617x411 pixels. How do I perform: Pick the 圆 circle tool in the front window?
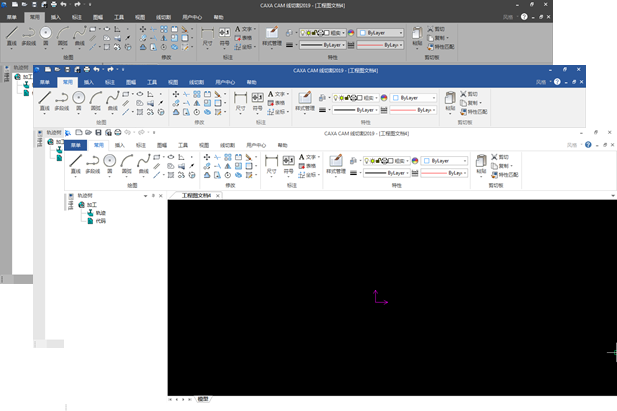coord(110,164)
